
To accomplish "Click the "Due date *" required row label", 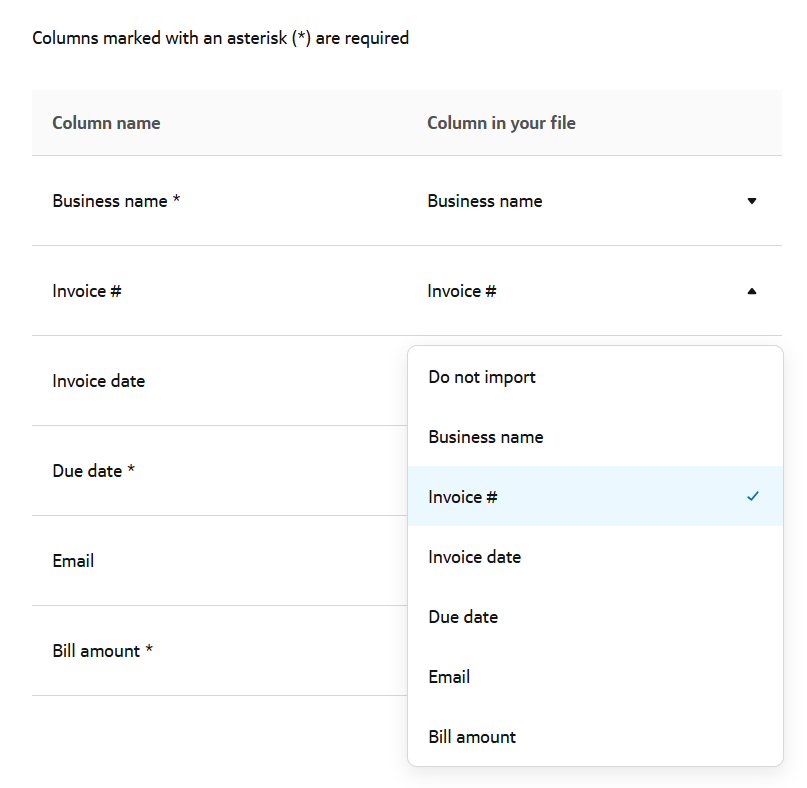I will [x=93, y=471].
